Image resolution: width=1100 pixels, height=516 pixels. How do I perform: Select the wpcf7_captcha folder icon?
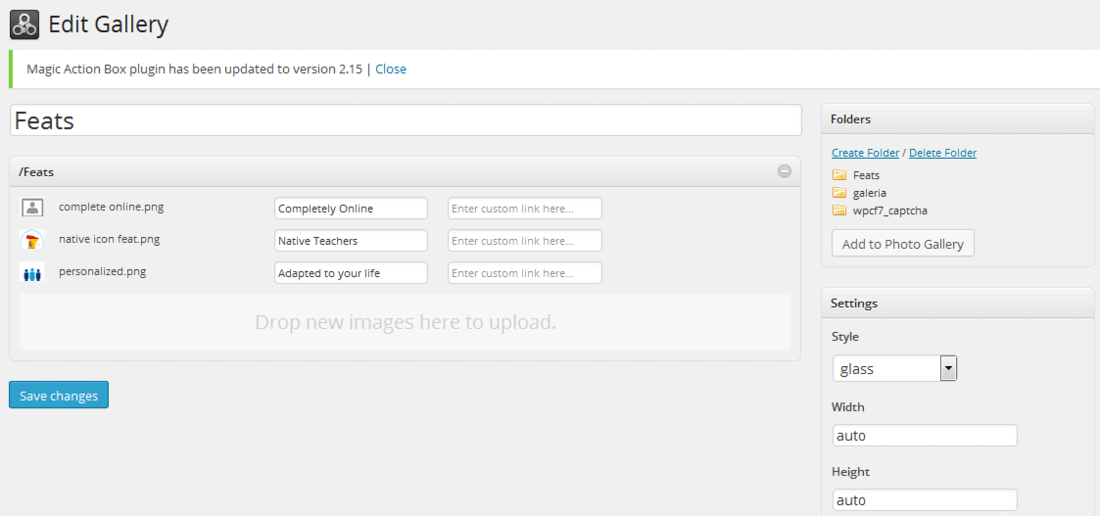pos(839,210)
